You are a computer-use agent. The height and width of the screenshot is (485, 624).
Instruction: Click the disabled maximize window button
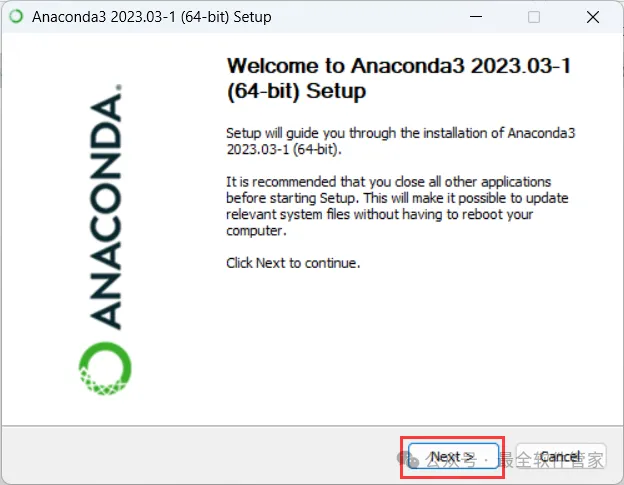[534, 17]
